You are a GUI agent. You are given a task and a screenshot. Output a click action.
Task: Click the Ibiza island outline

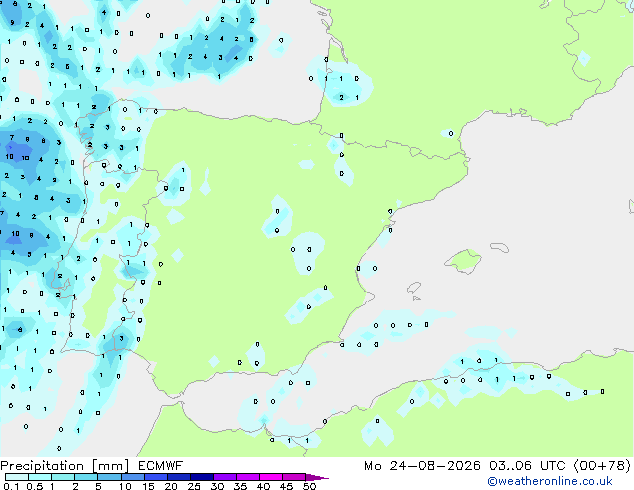[414, 288]
